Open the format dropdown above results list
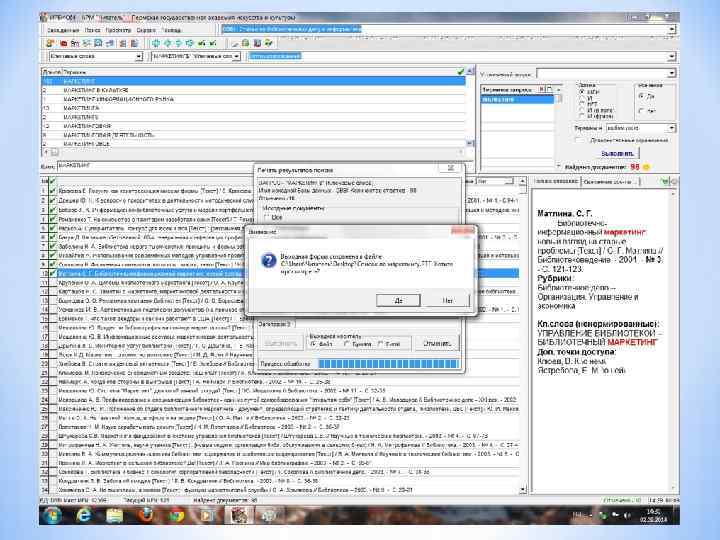Image resolution: width=720 pixels, height=540 pixels. click(x=509, y=181)
